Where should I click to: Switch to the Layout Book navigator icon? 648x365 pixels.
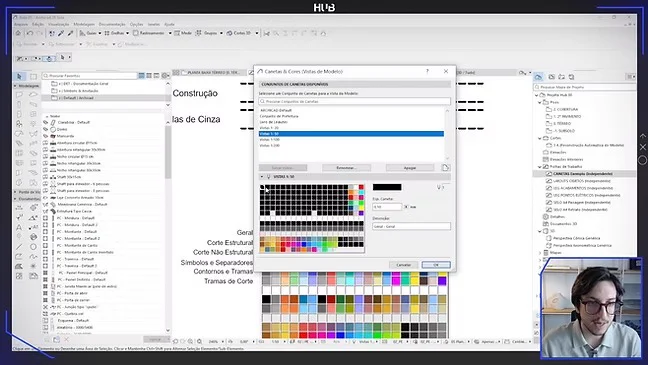point(561,77)
